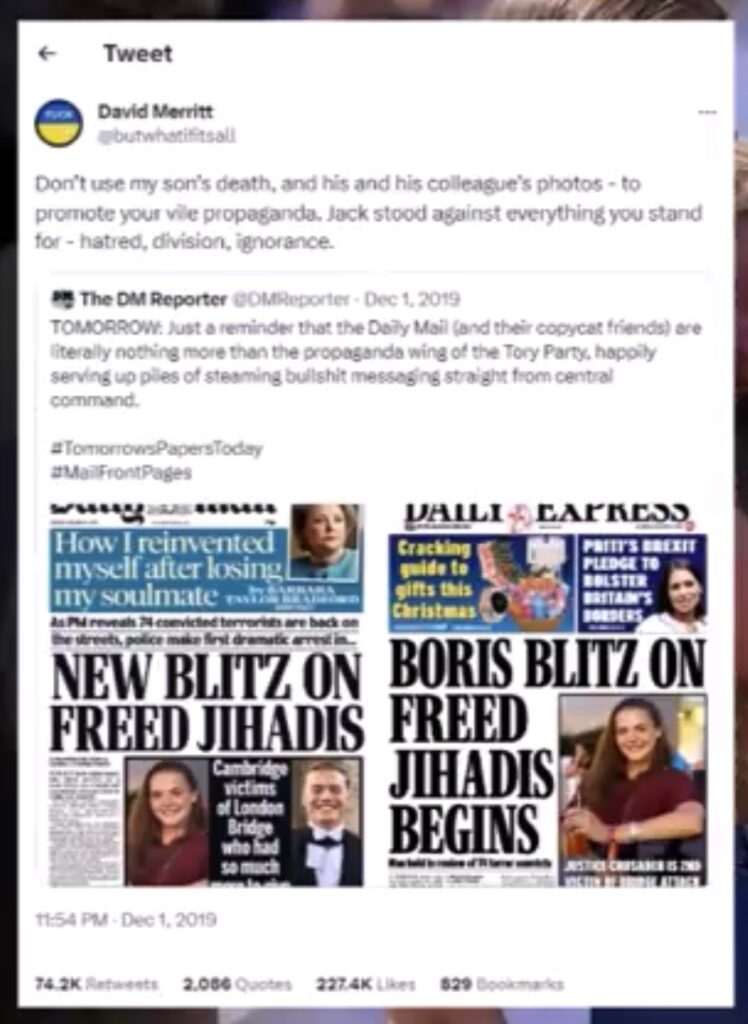Open the @butwhatifitsall handle

pyautogui.click(x=167, y=136)
